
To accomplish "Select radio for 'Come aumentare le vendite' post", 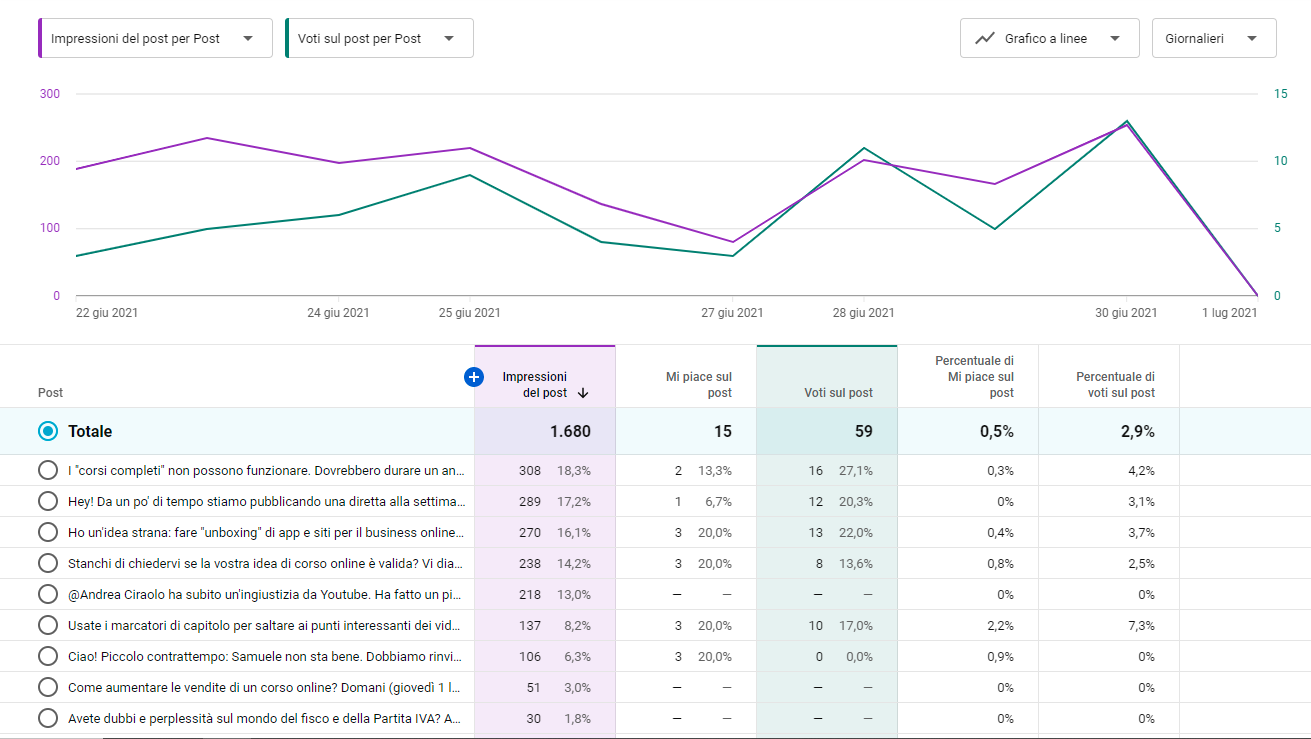I will tap(47, 687).
